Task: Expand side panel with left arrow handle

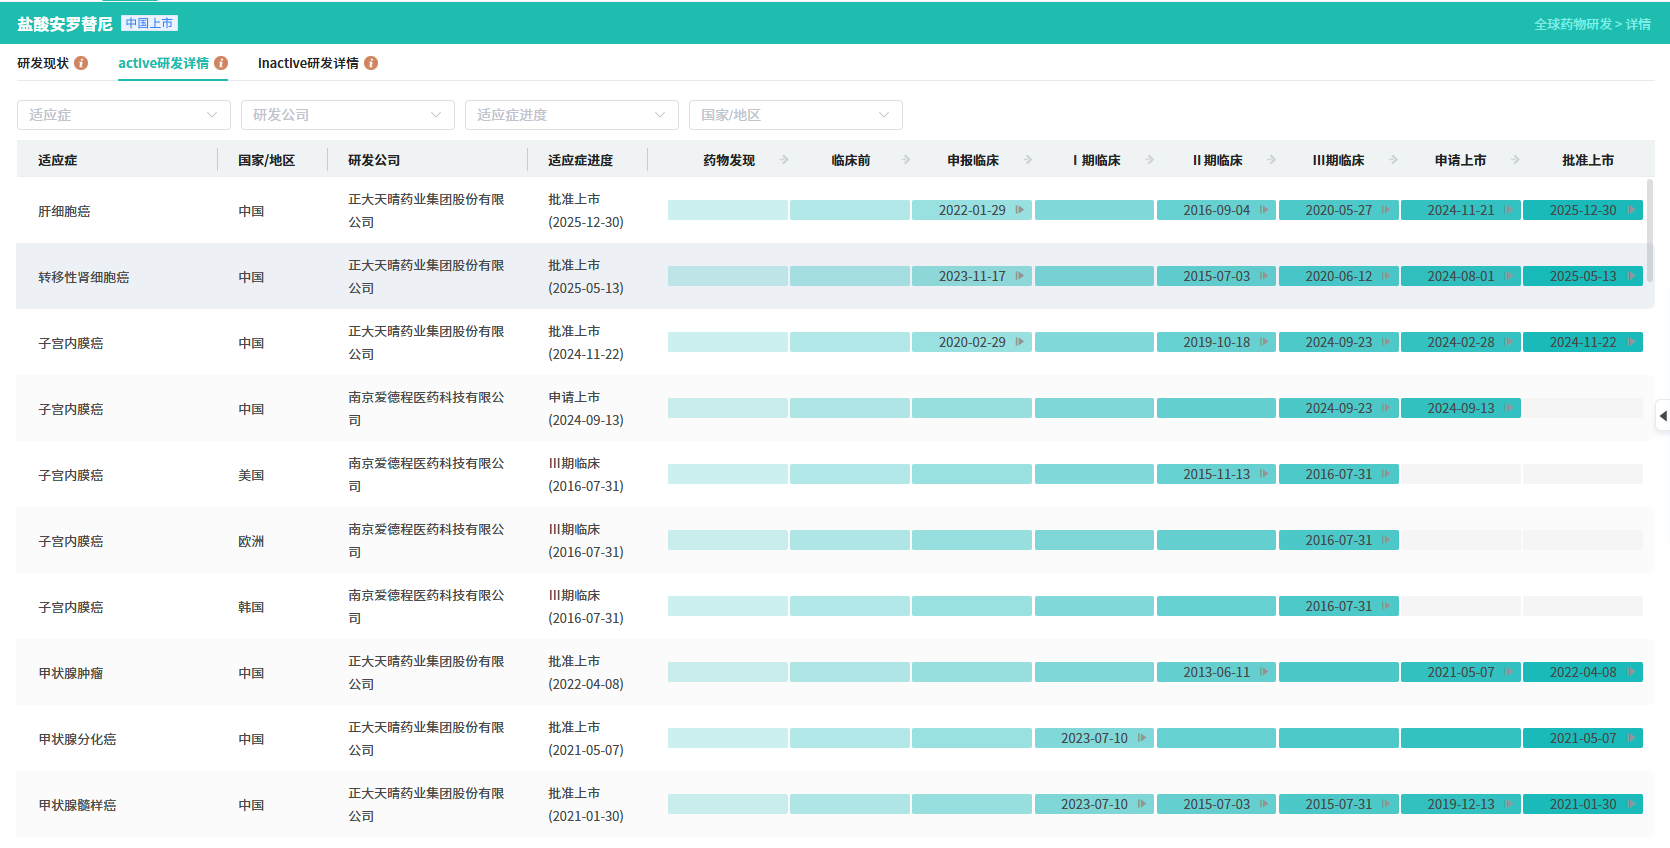Action: tap(1662, 415)
